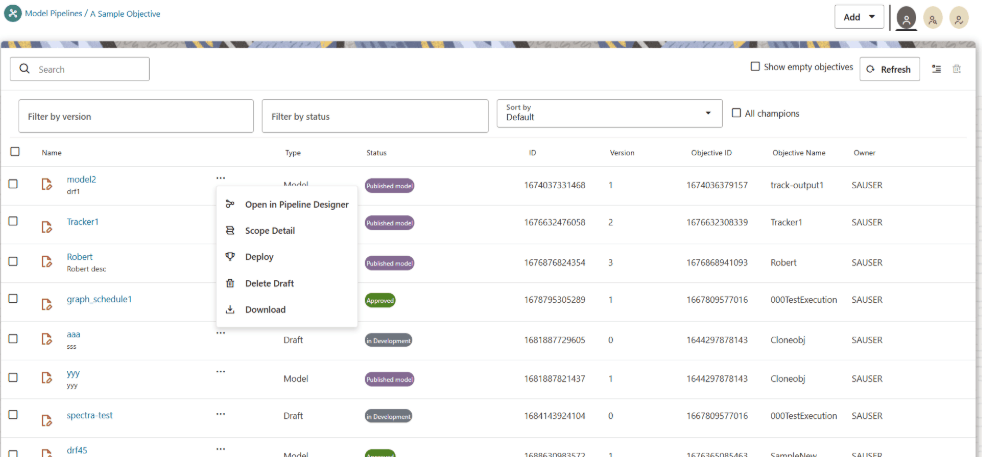This screenshot has width=982, height=460.
Task: Click the graph_schedule1 row pipeline icon
Action: (46, 304)
